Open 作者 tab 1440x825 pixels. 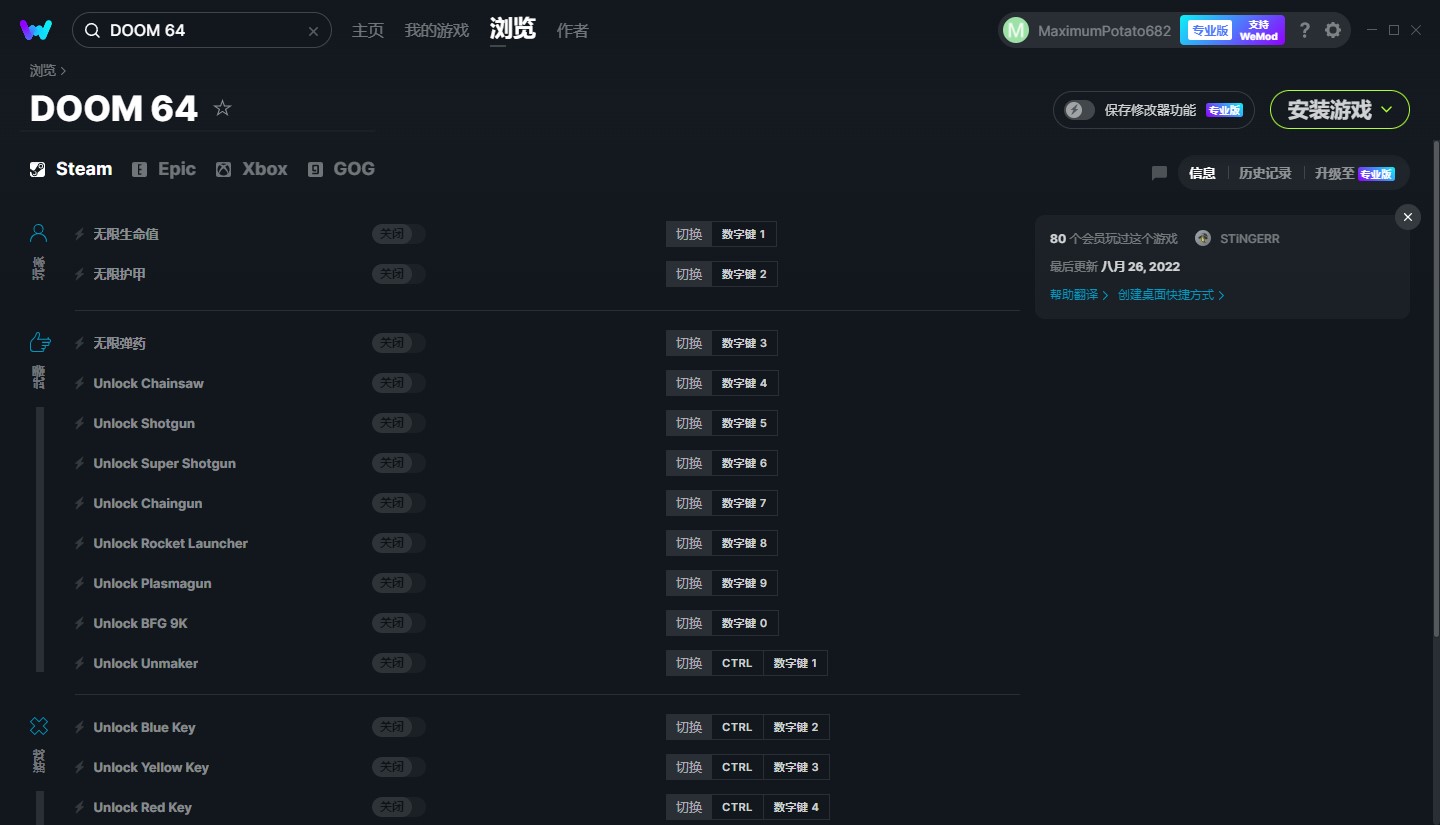tap(572, 31)
